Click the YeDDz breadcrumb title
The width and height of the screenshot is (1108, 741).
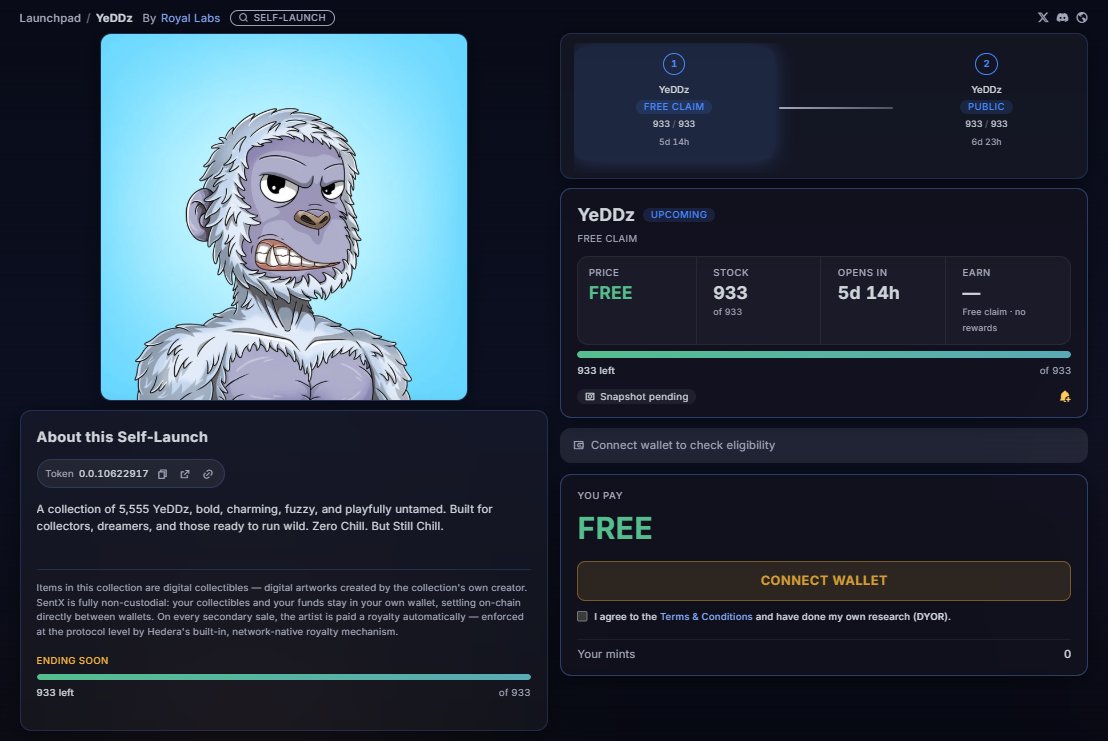tap(114, 18)
